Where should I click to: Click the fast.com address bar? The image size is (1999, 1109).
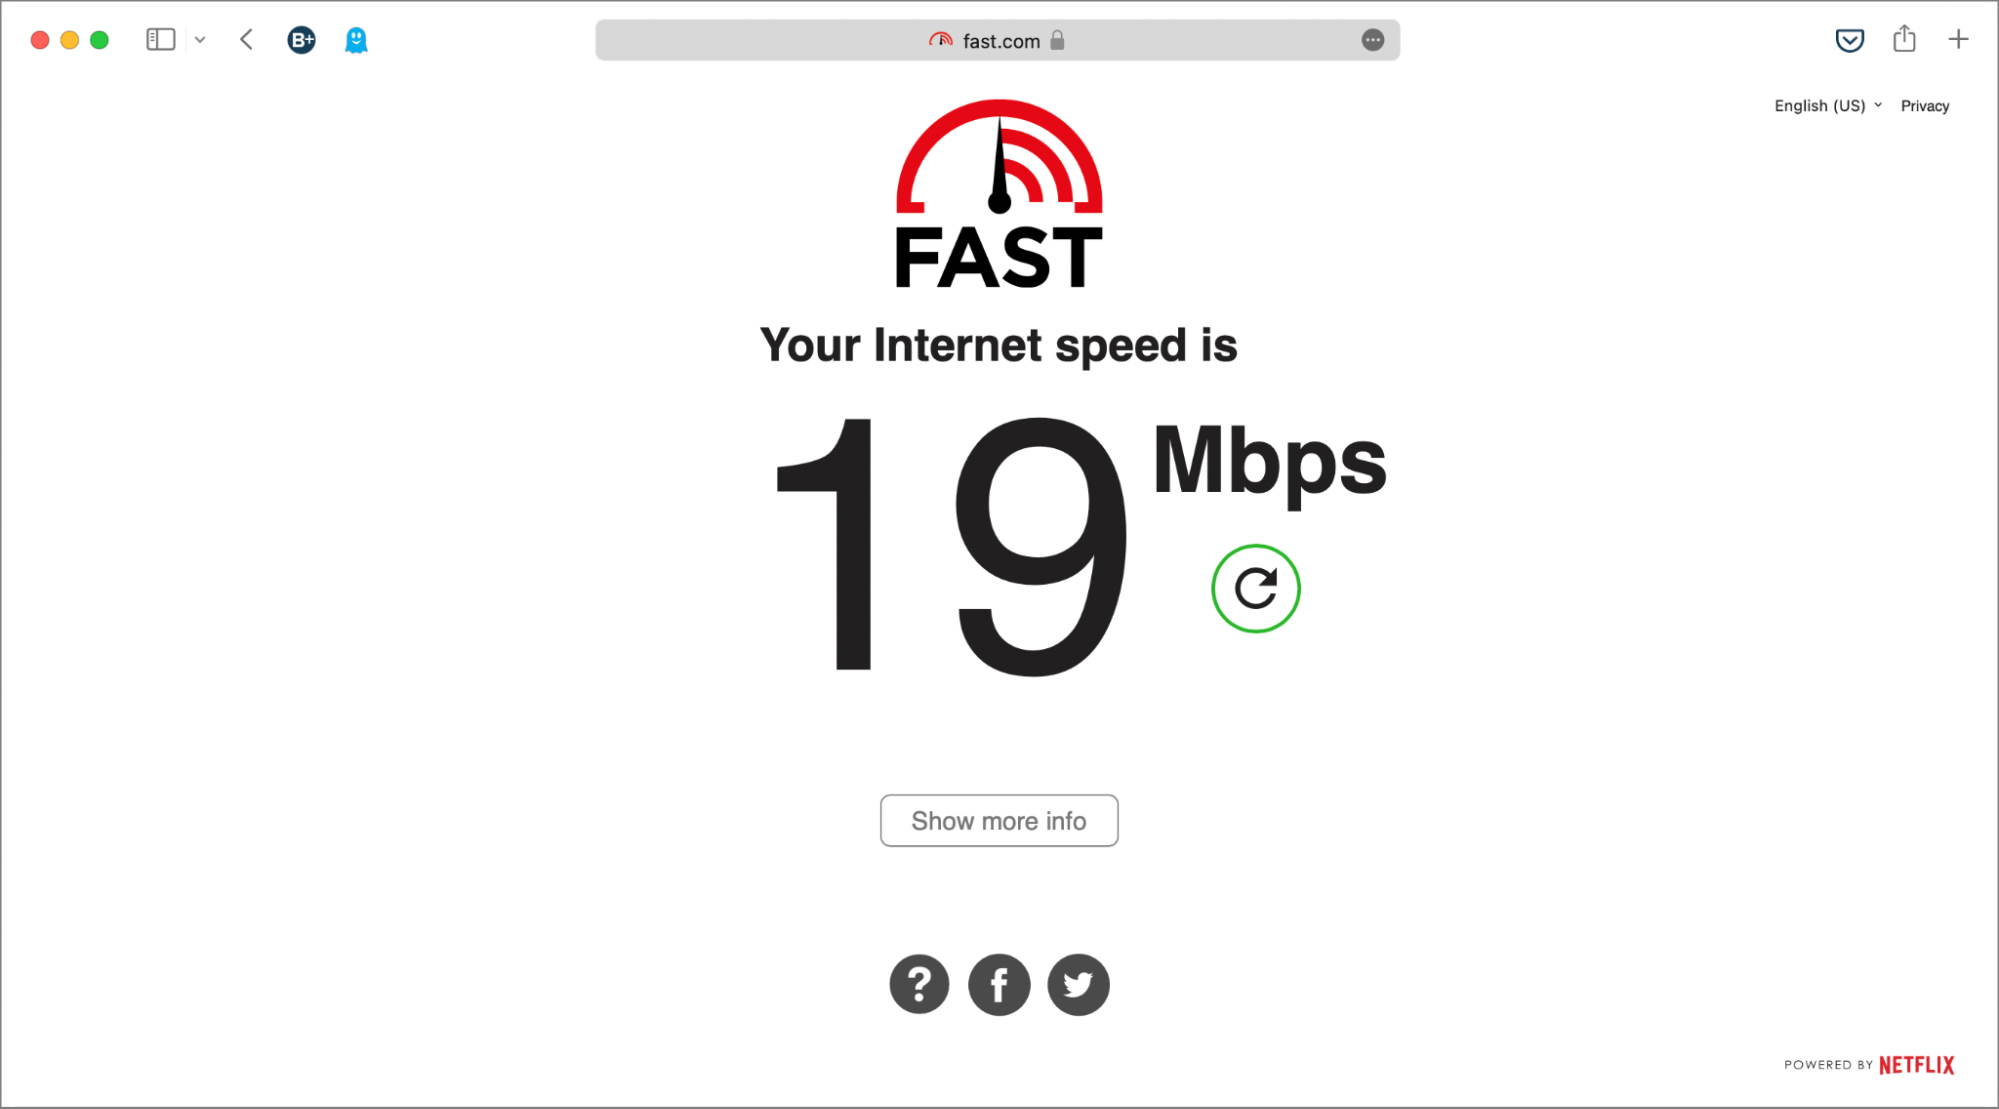997,40
